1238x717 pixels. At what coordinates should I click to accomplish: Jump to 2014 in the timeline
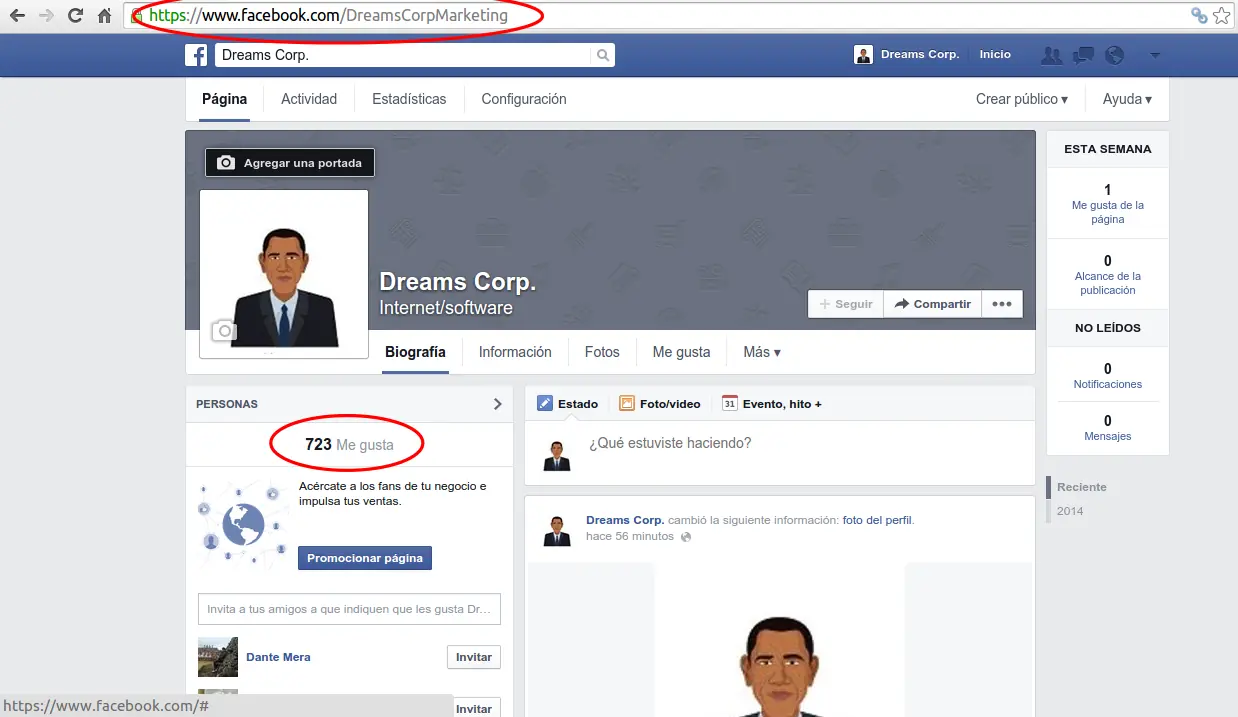(1070, 511)
